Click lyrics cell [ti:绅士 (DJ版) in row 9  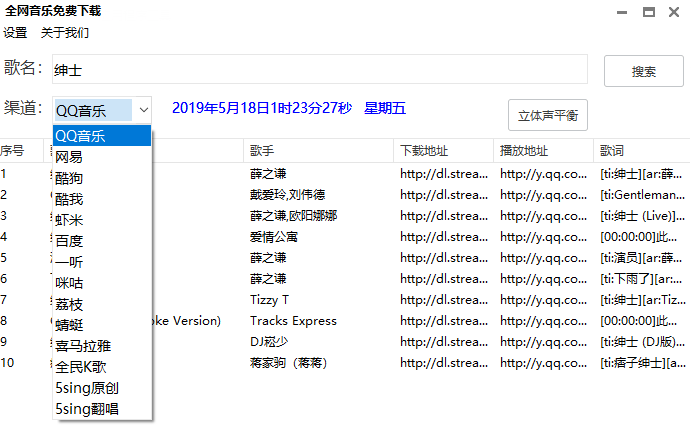point(643,342)
